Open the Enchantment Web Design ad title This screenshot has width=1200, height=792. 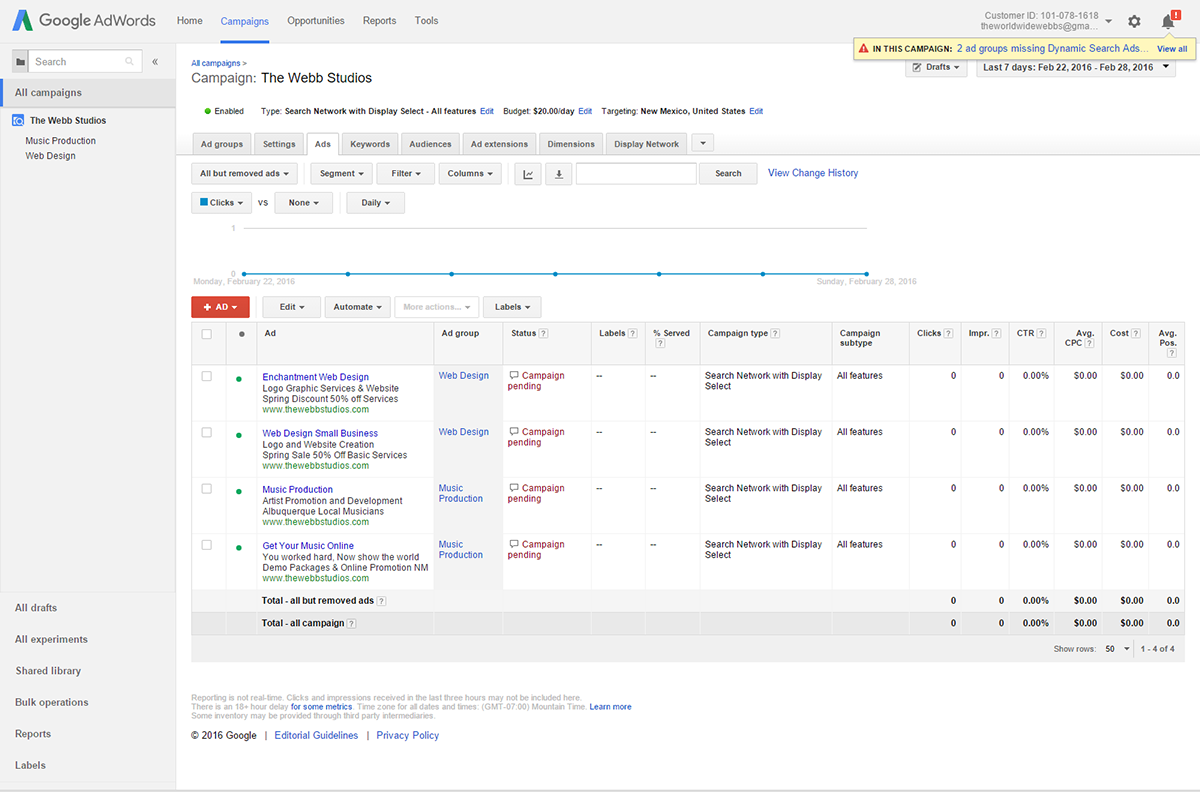tap(316, 377)
